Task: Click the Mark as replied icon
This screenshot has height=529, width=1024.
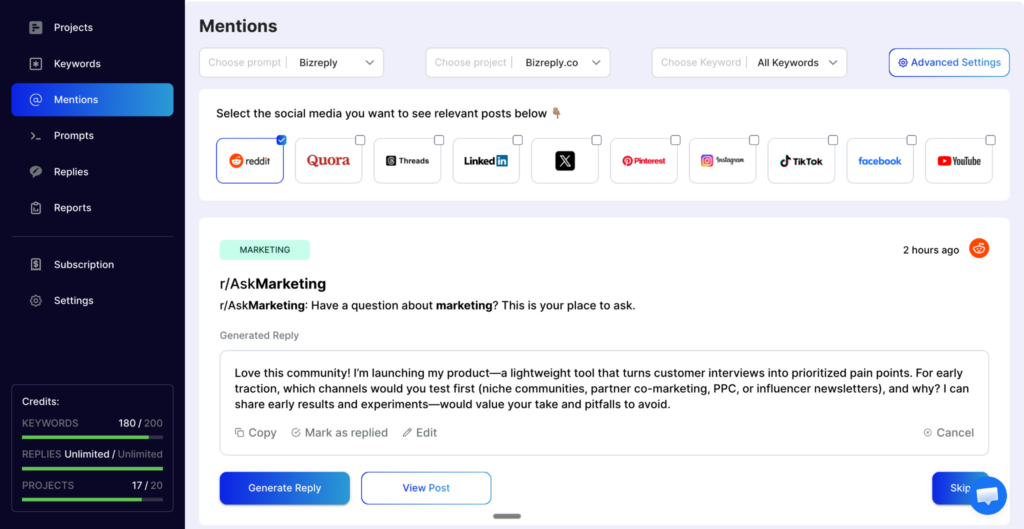Action: 296,433
